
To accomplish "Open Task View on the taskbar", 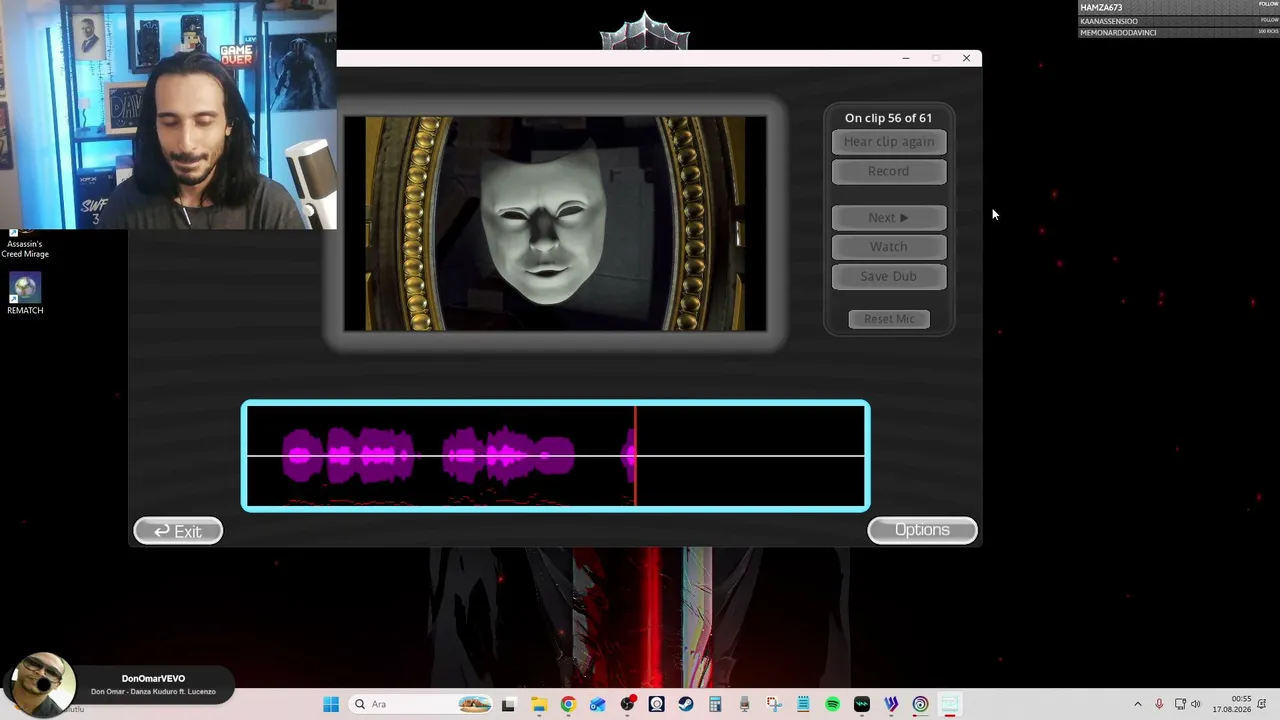I will point(508,704).
